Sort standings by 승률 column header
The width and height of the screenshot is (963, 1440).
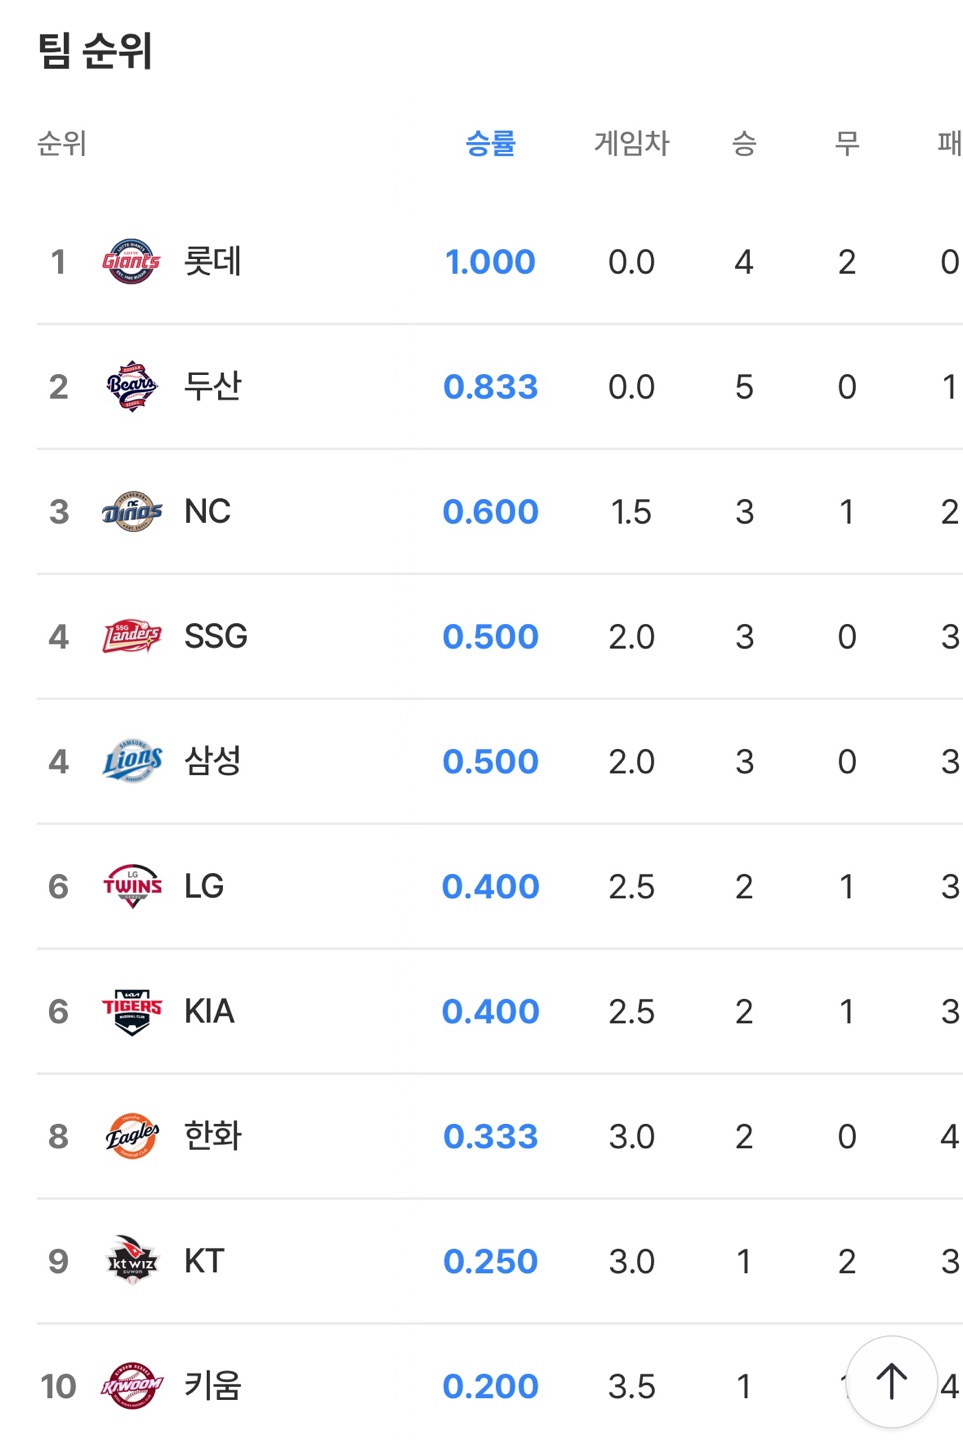[490, 144]
